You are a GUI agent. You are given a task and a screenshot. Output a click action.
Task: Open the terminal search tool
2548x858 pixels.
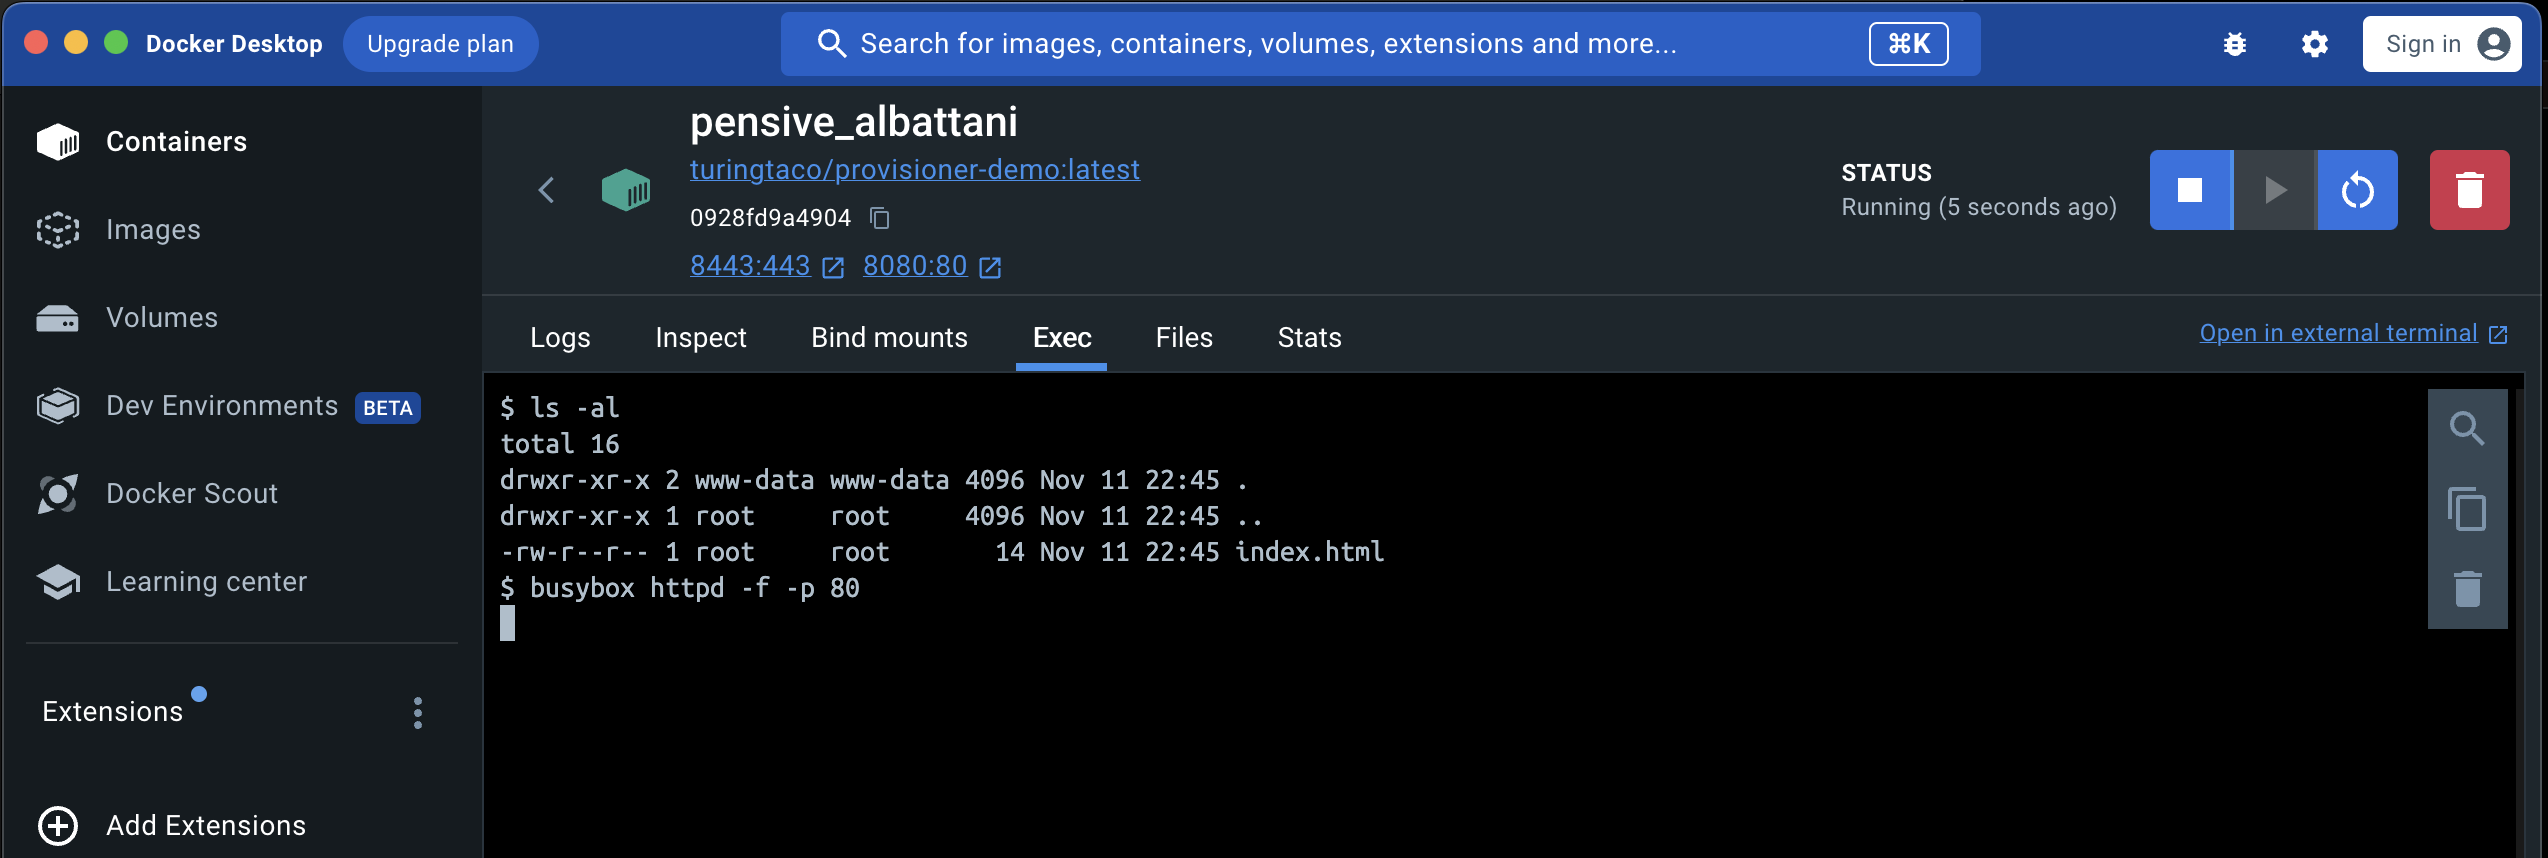[2467, 429]
